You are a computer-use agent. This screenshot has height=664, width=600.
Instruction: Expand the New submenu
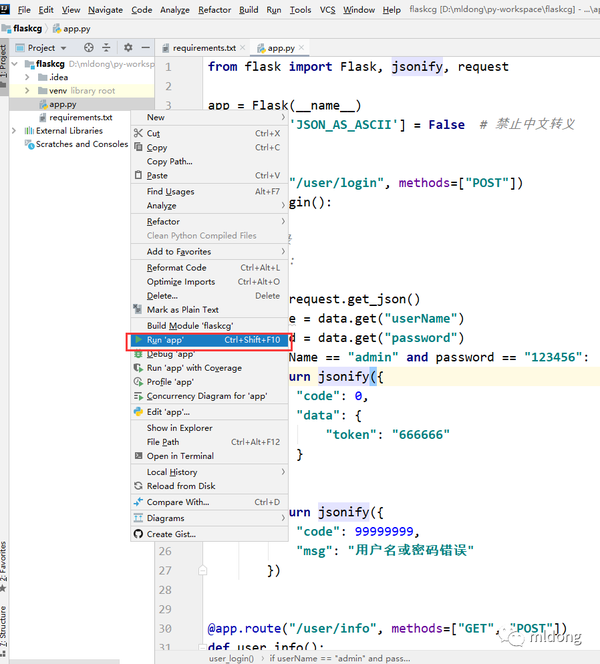point(156,118)
